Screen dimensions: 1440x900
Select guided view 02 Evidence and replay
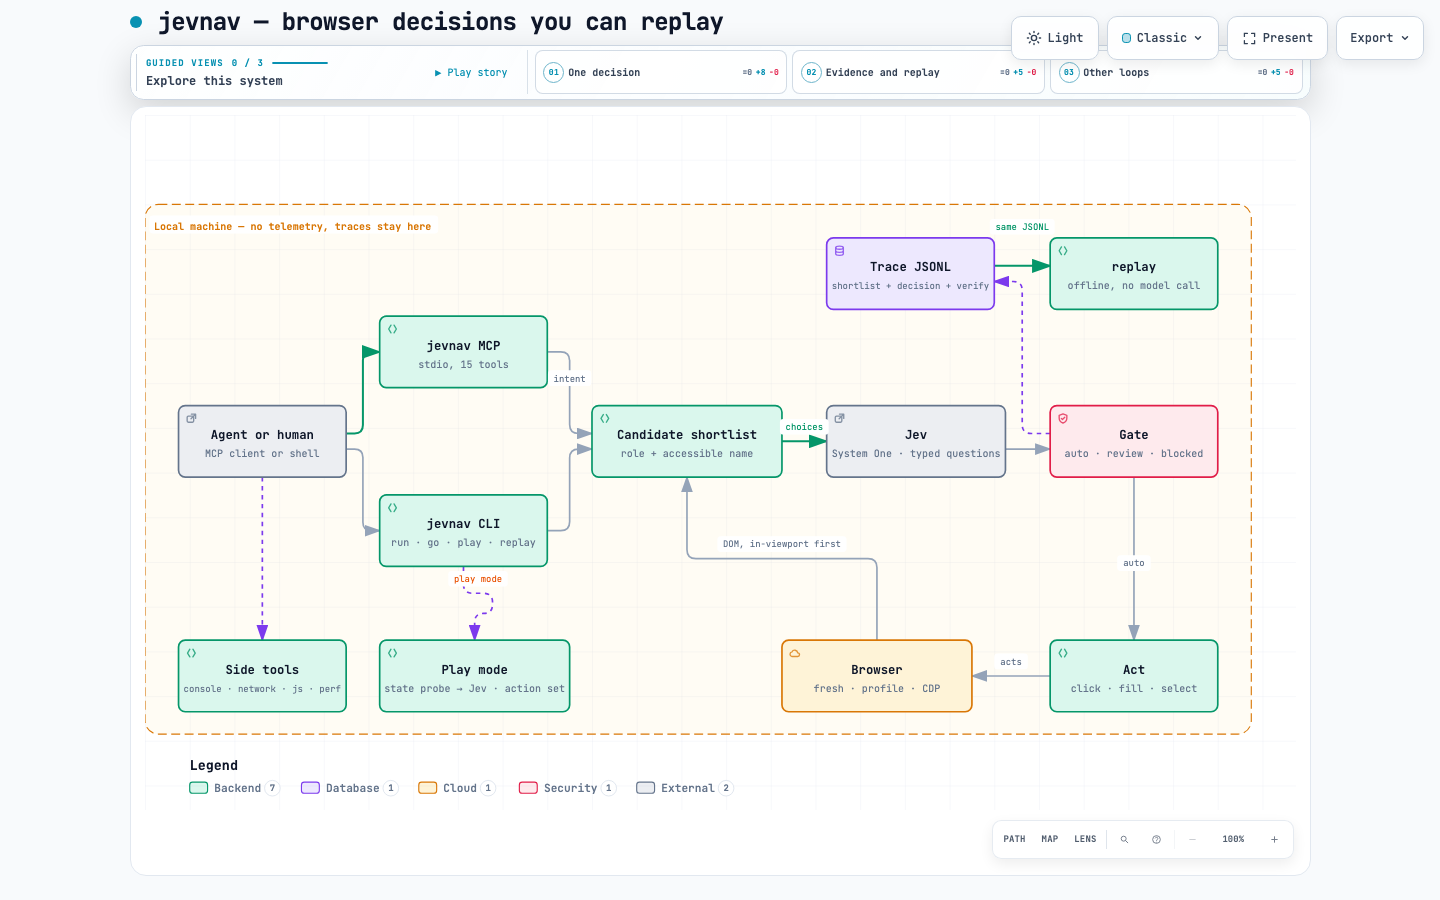pyautogui.click(x=918, y=72)
